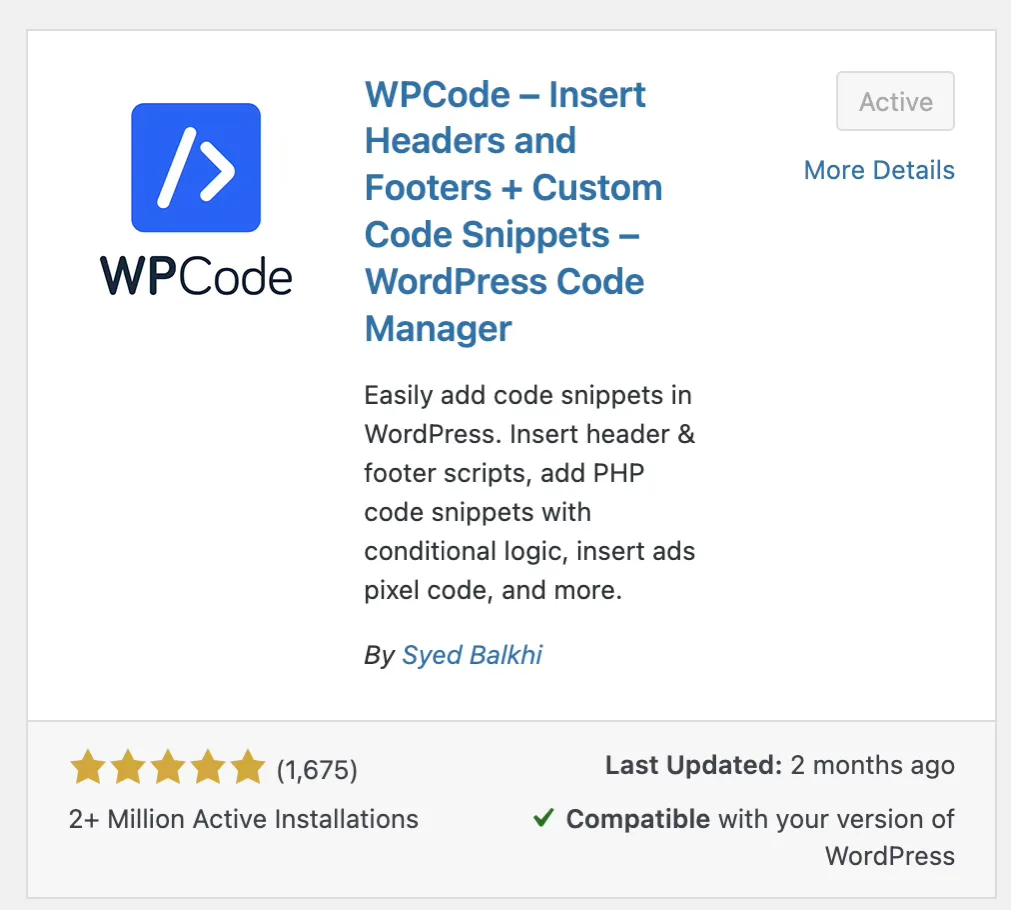Select the second gold rating star
The image size is (1011, 910).
(128, 768)
